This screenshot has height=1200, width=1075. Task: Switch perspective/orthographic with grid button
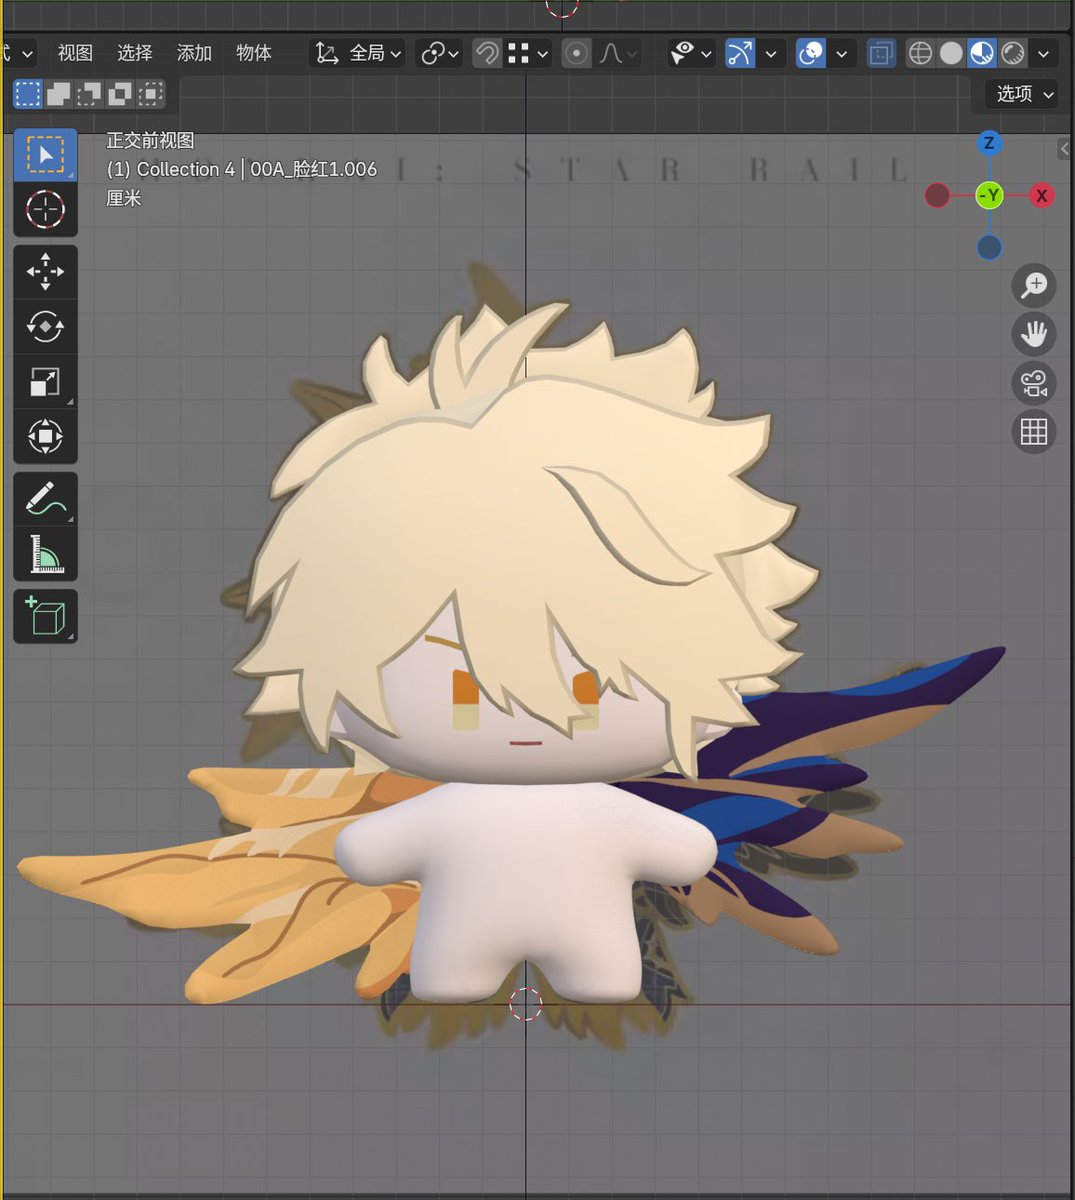pos(1034,432)
